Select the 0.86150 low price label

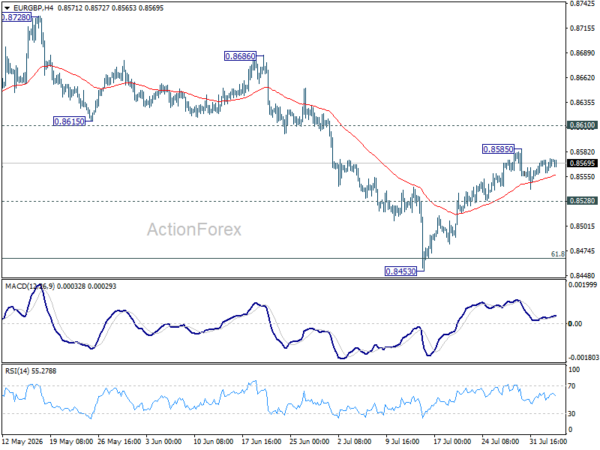[69, 122]
